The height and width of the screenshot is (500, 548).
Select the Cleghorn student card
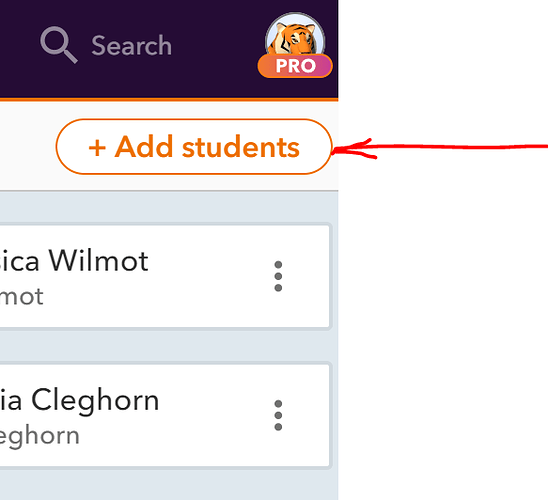click(x=165, y=415)
